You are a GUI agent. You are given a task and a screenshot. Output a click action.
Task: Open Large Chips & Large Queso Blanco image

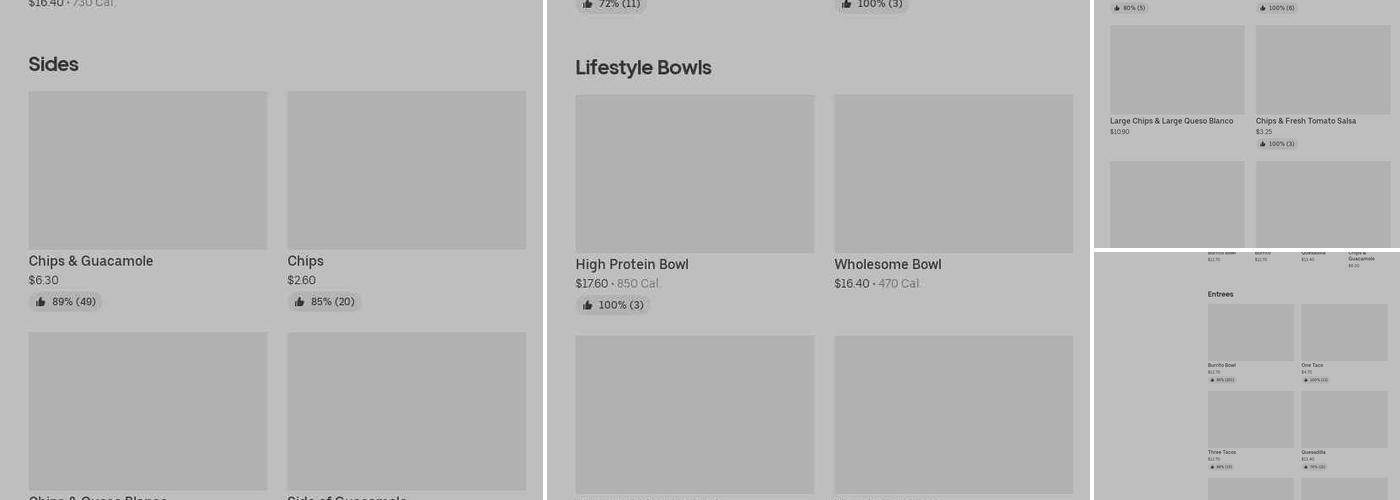click(x=1177, y=70)
